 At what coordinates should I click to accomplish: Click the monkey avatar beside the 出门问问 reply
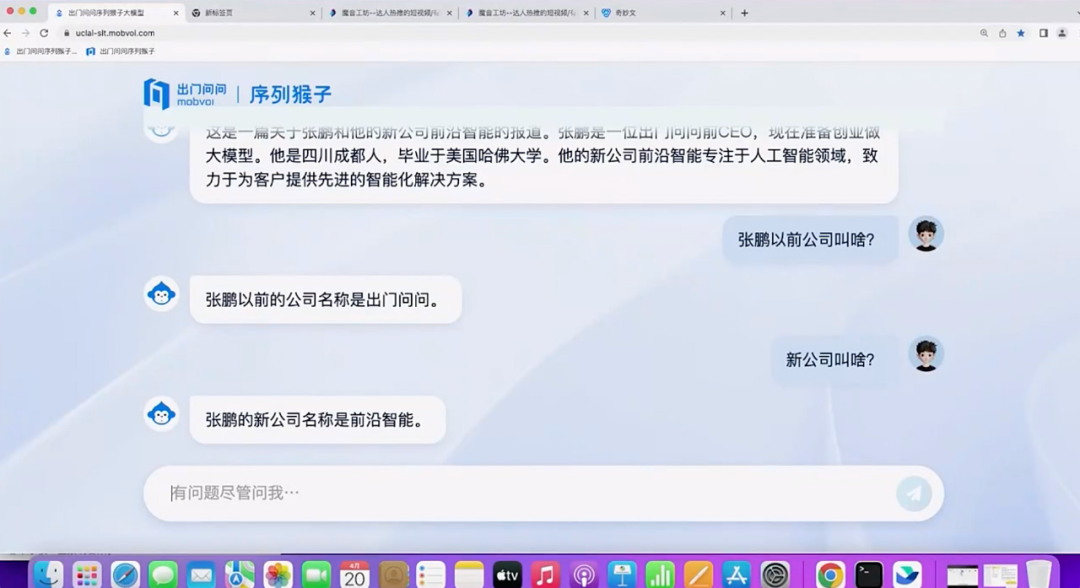162,294
